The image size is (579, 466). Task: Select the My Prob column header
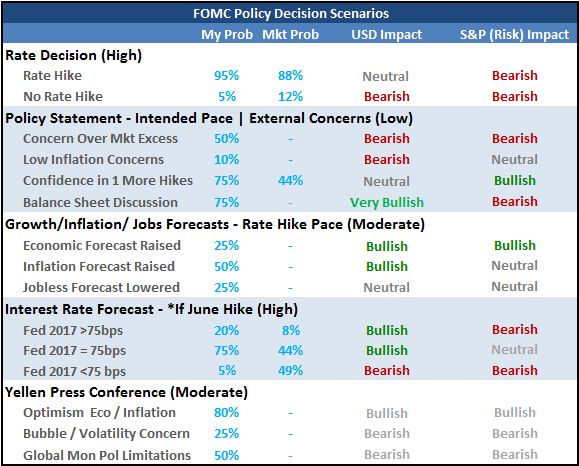227,35
